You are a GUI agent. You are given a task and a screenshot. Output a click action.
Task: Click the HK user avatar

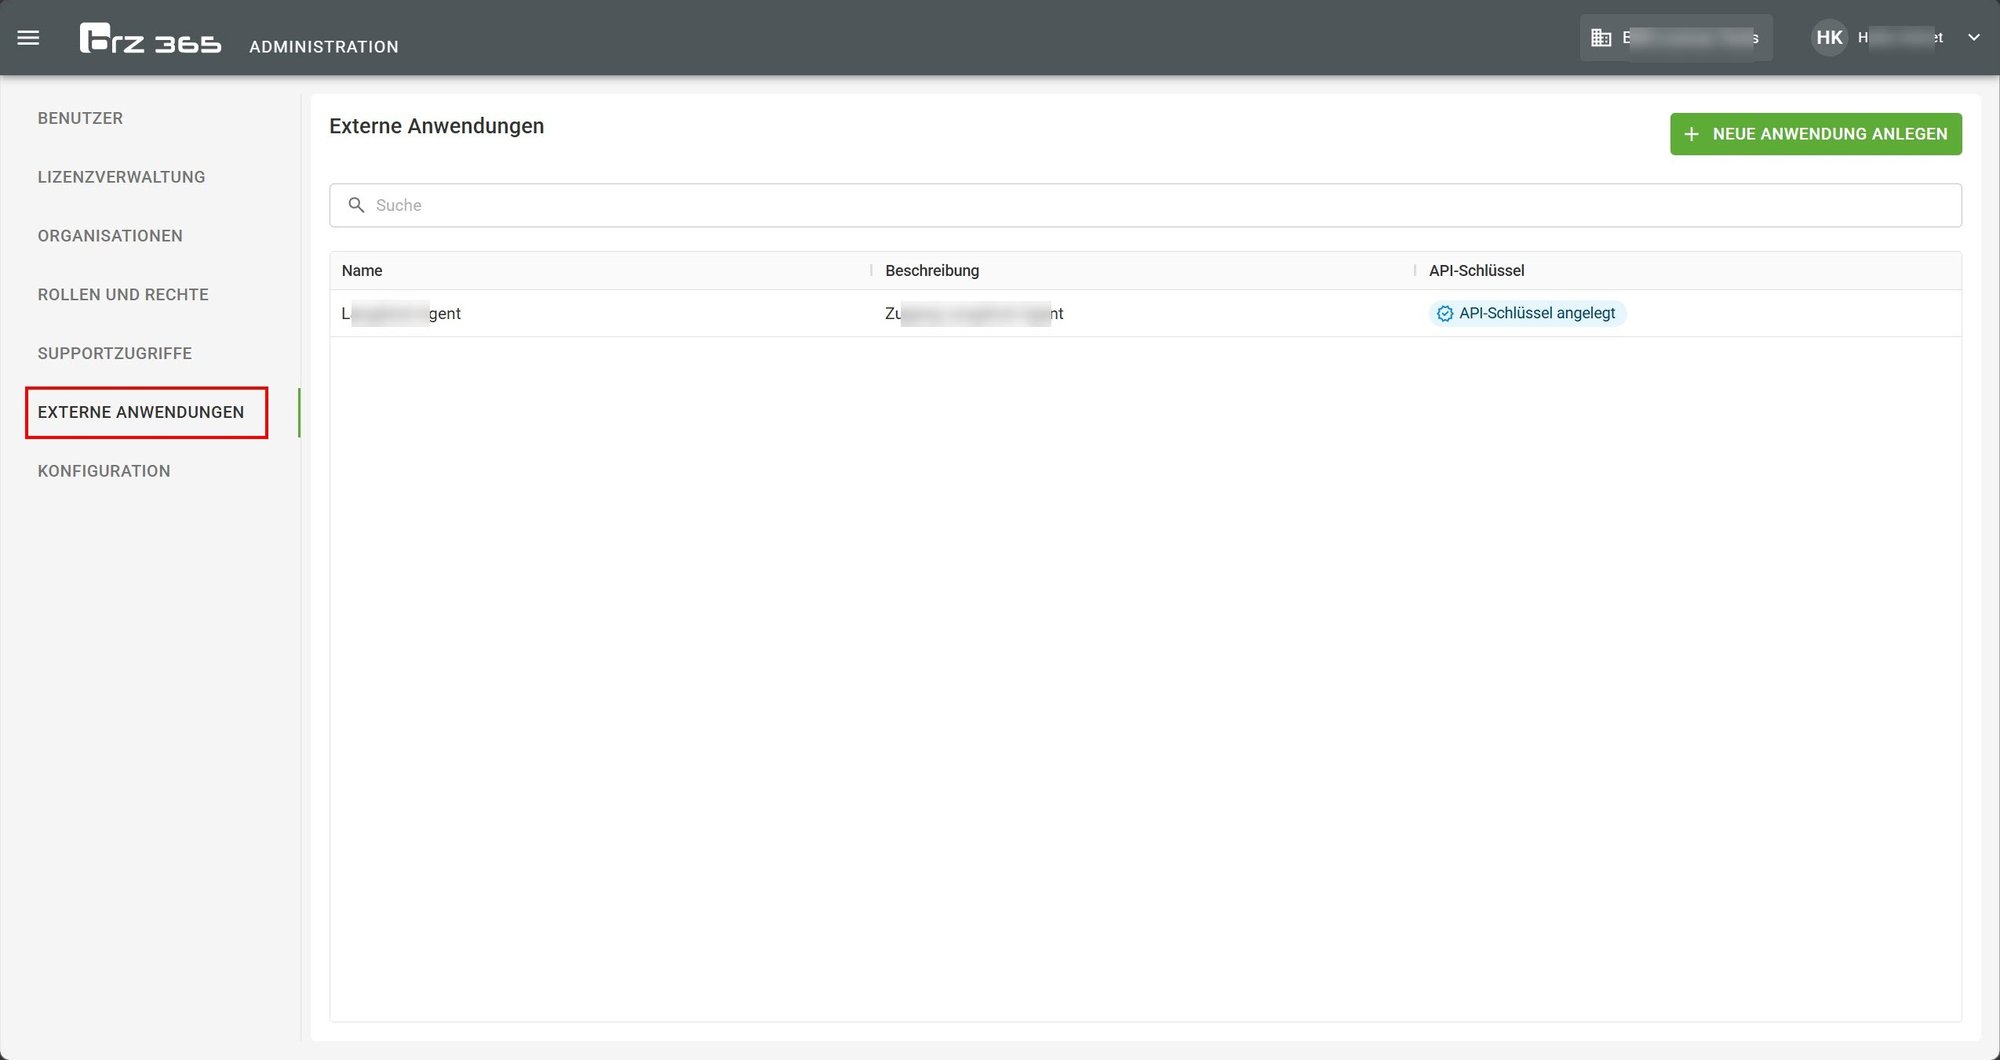pos(1829,38)
